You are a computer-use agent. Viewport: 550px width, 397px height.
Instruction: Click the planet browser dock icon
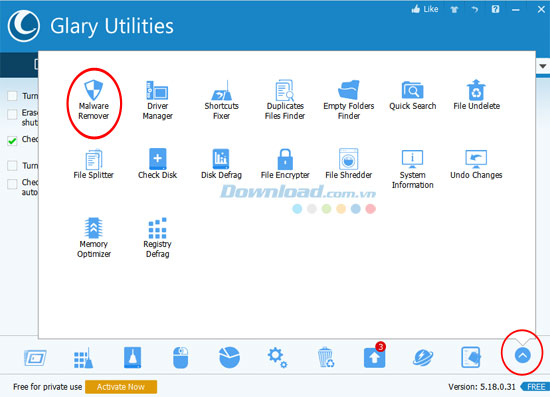[423, 358]
